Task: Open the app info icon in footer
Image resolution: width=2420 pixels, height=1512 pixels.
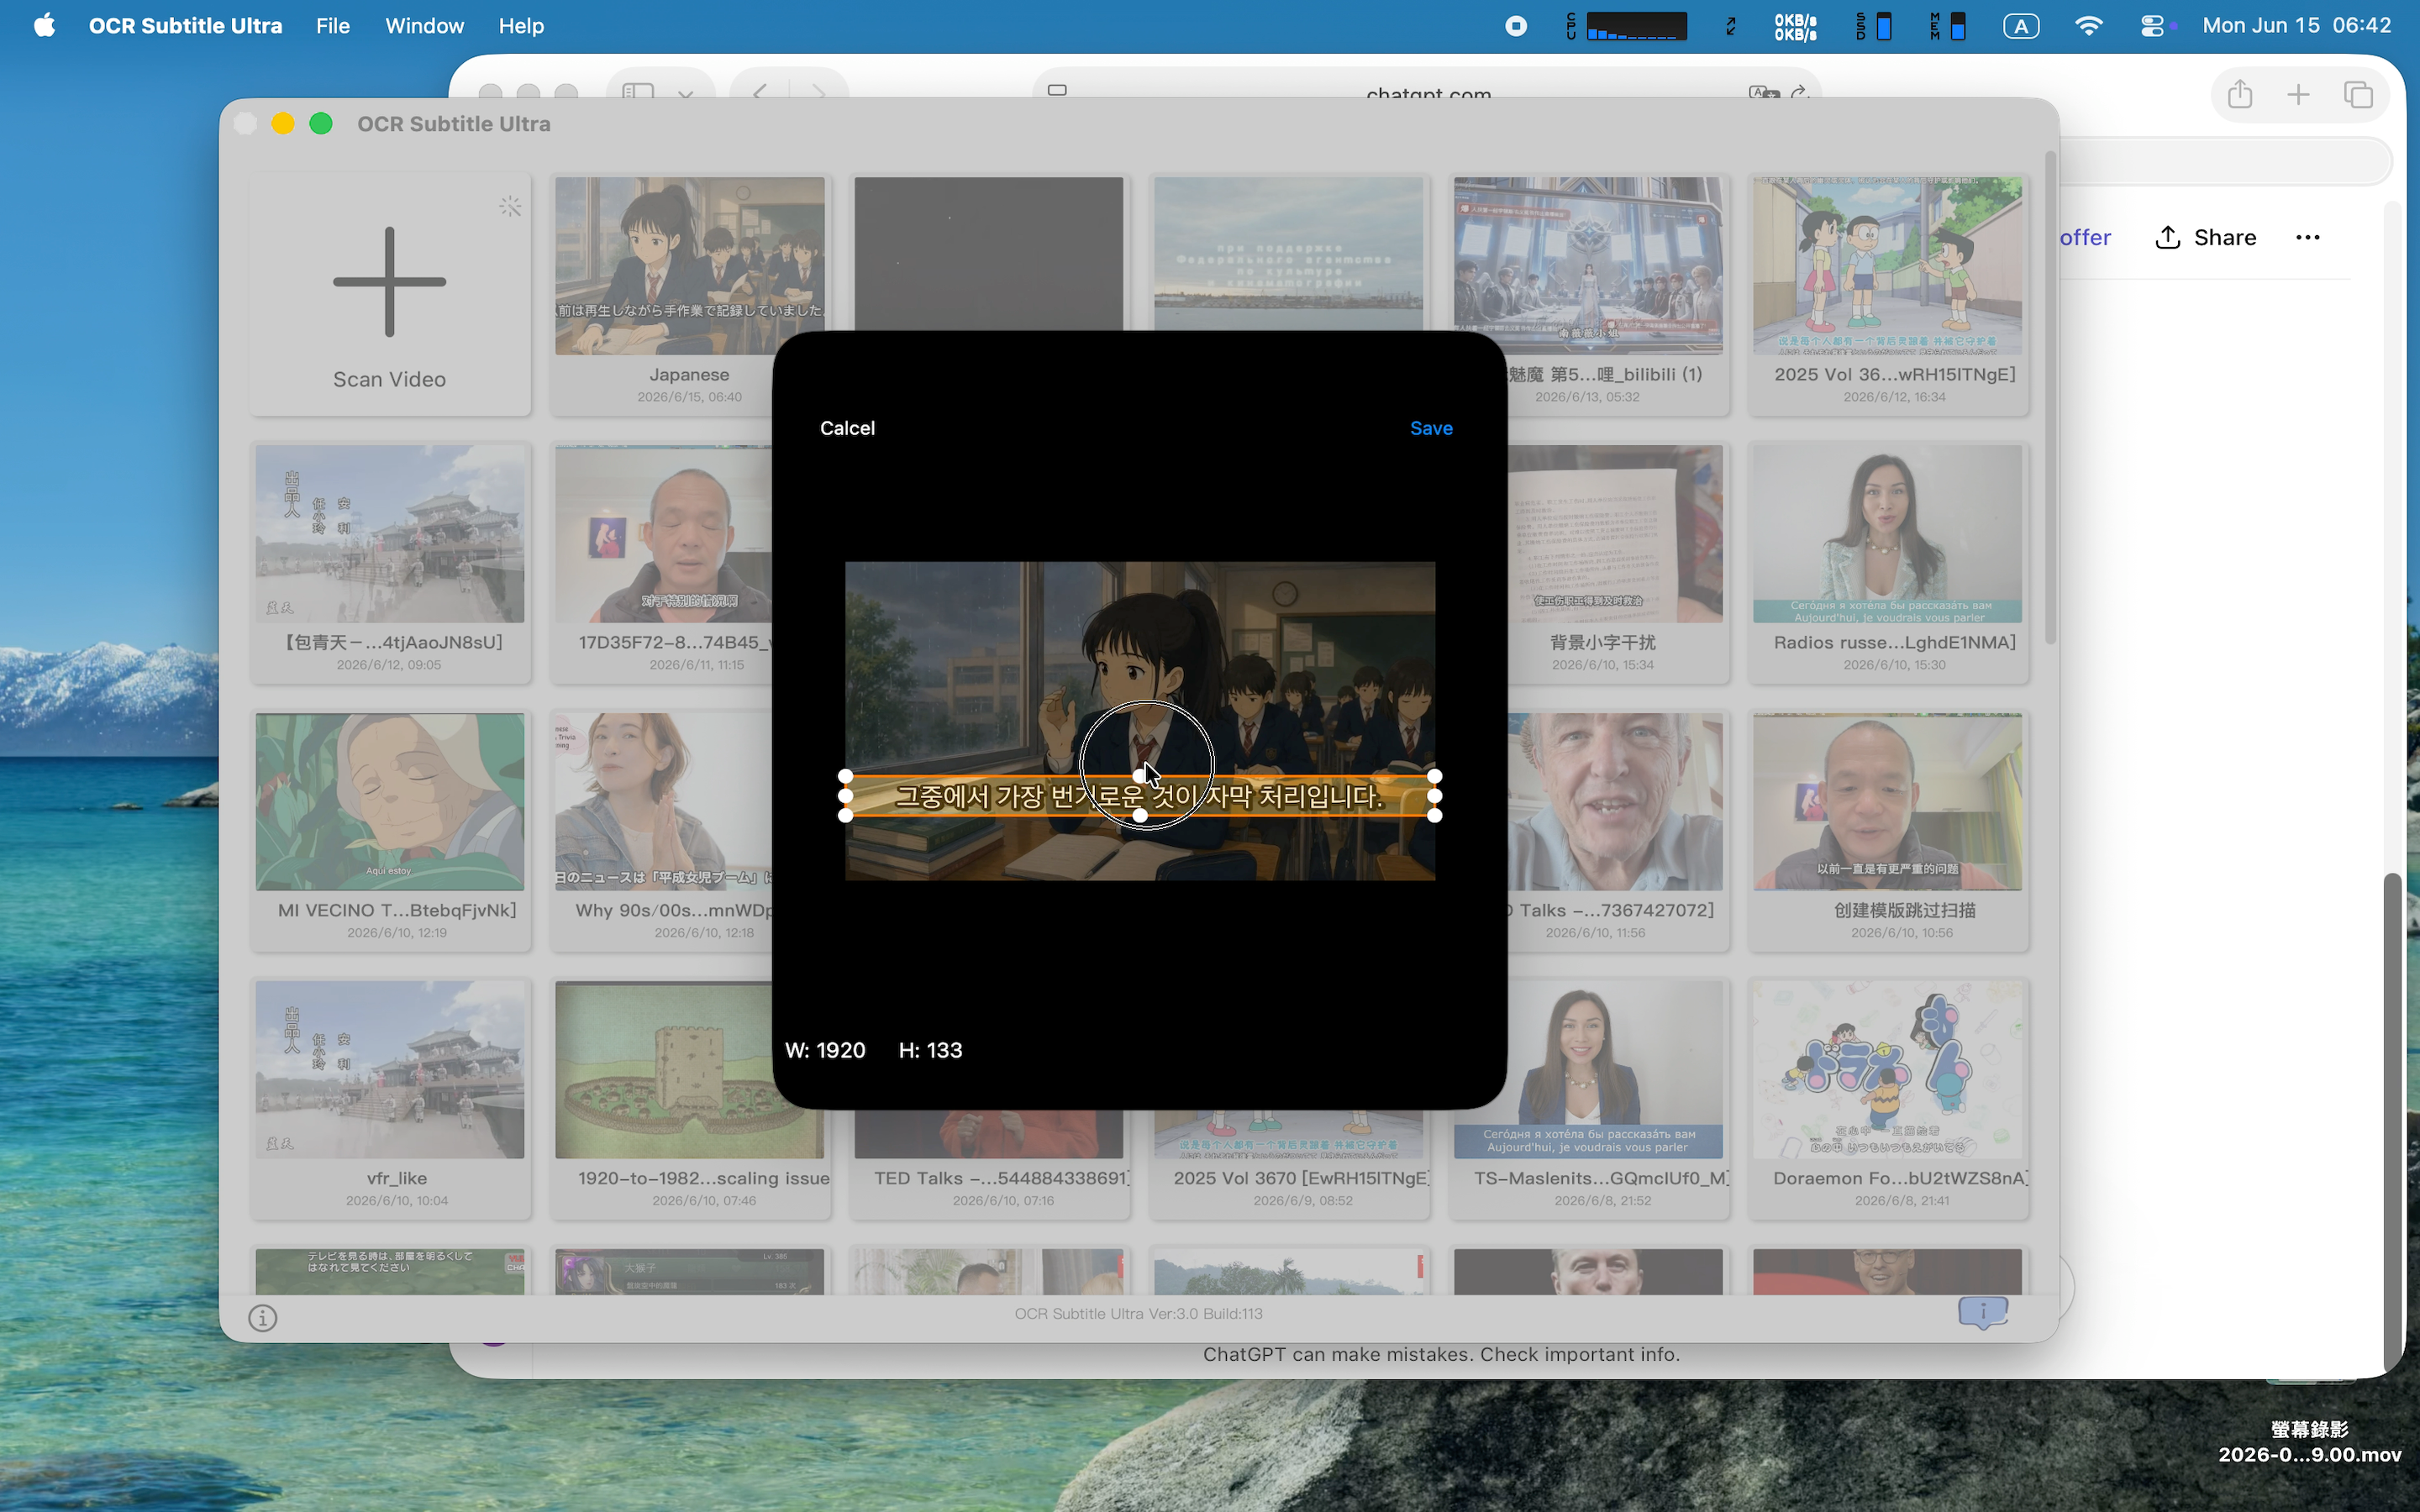Action: (262, 1318)
